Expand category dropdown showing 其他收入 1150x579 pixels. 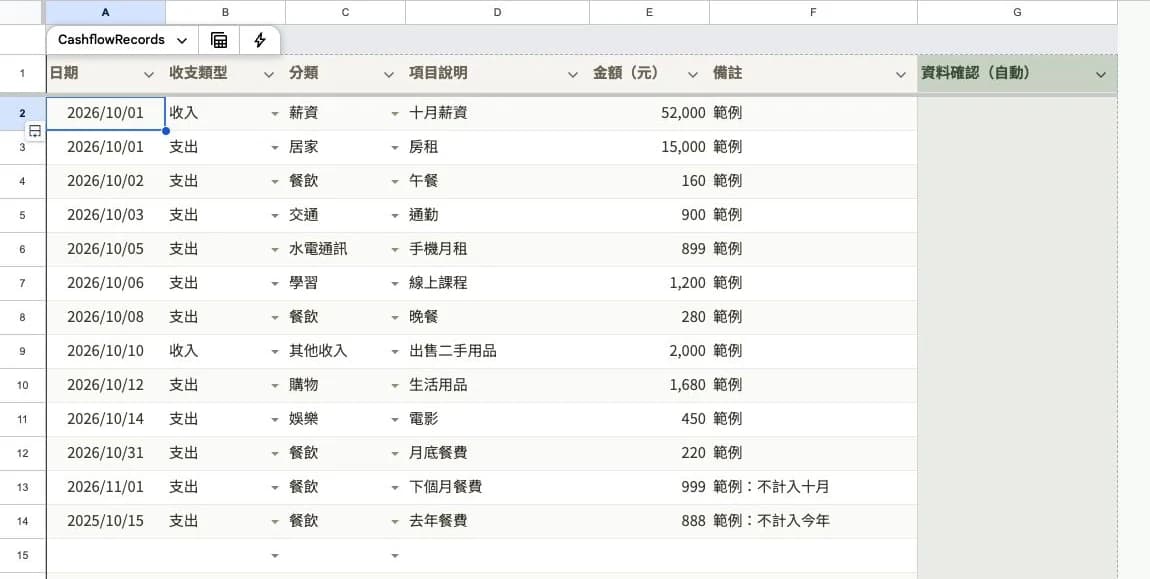(395, 352)
